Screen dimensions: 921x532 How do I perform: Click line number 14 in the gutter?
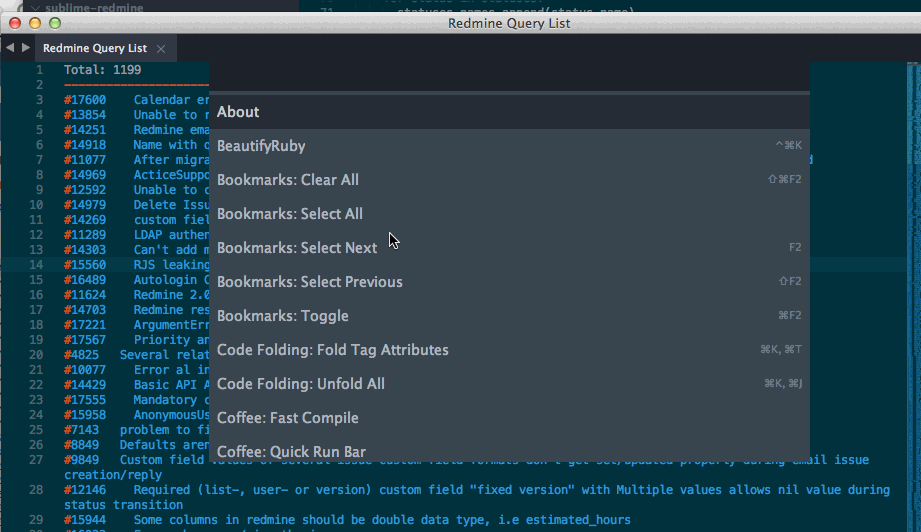[36, 265]
